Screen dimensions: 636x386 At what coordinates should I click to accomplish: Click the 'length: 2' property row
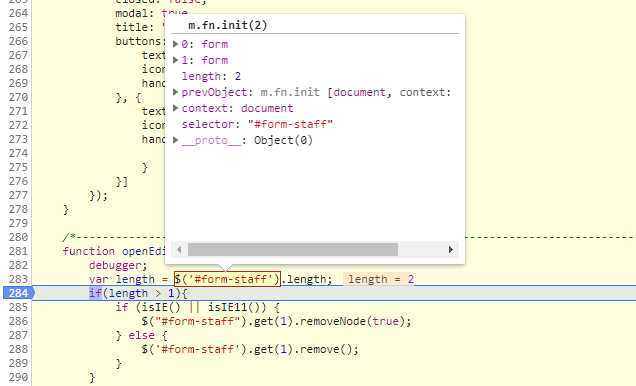pyautogui.click(x=211, y=76)
